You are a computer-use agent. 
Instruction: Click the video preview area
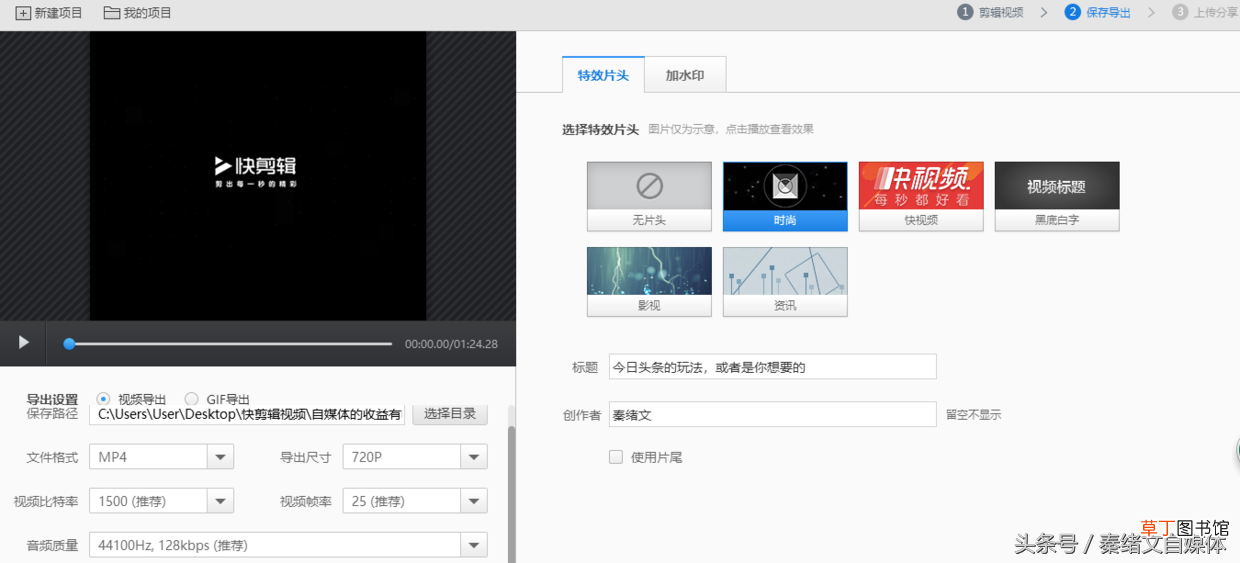click(x=258, y=176)
